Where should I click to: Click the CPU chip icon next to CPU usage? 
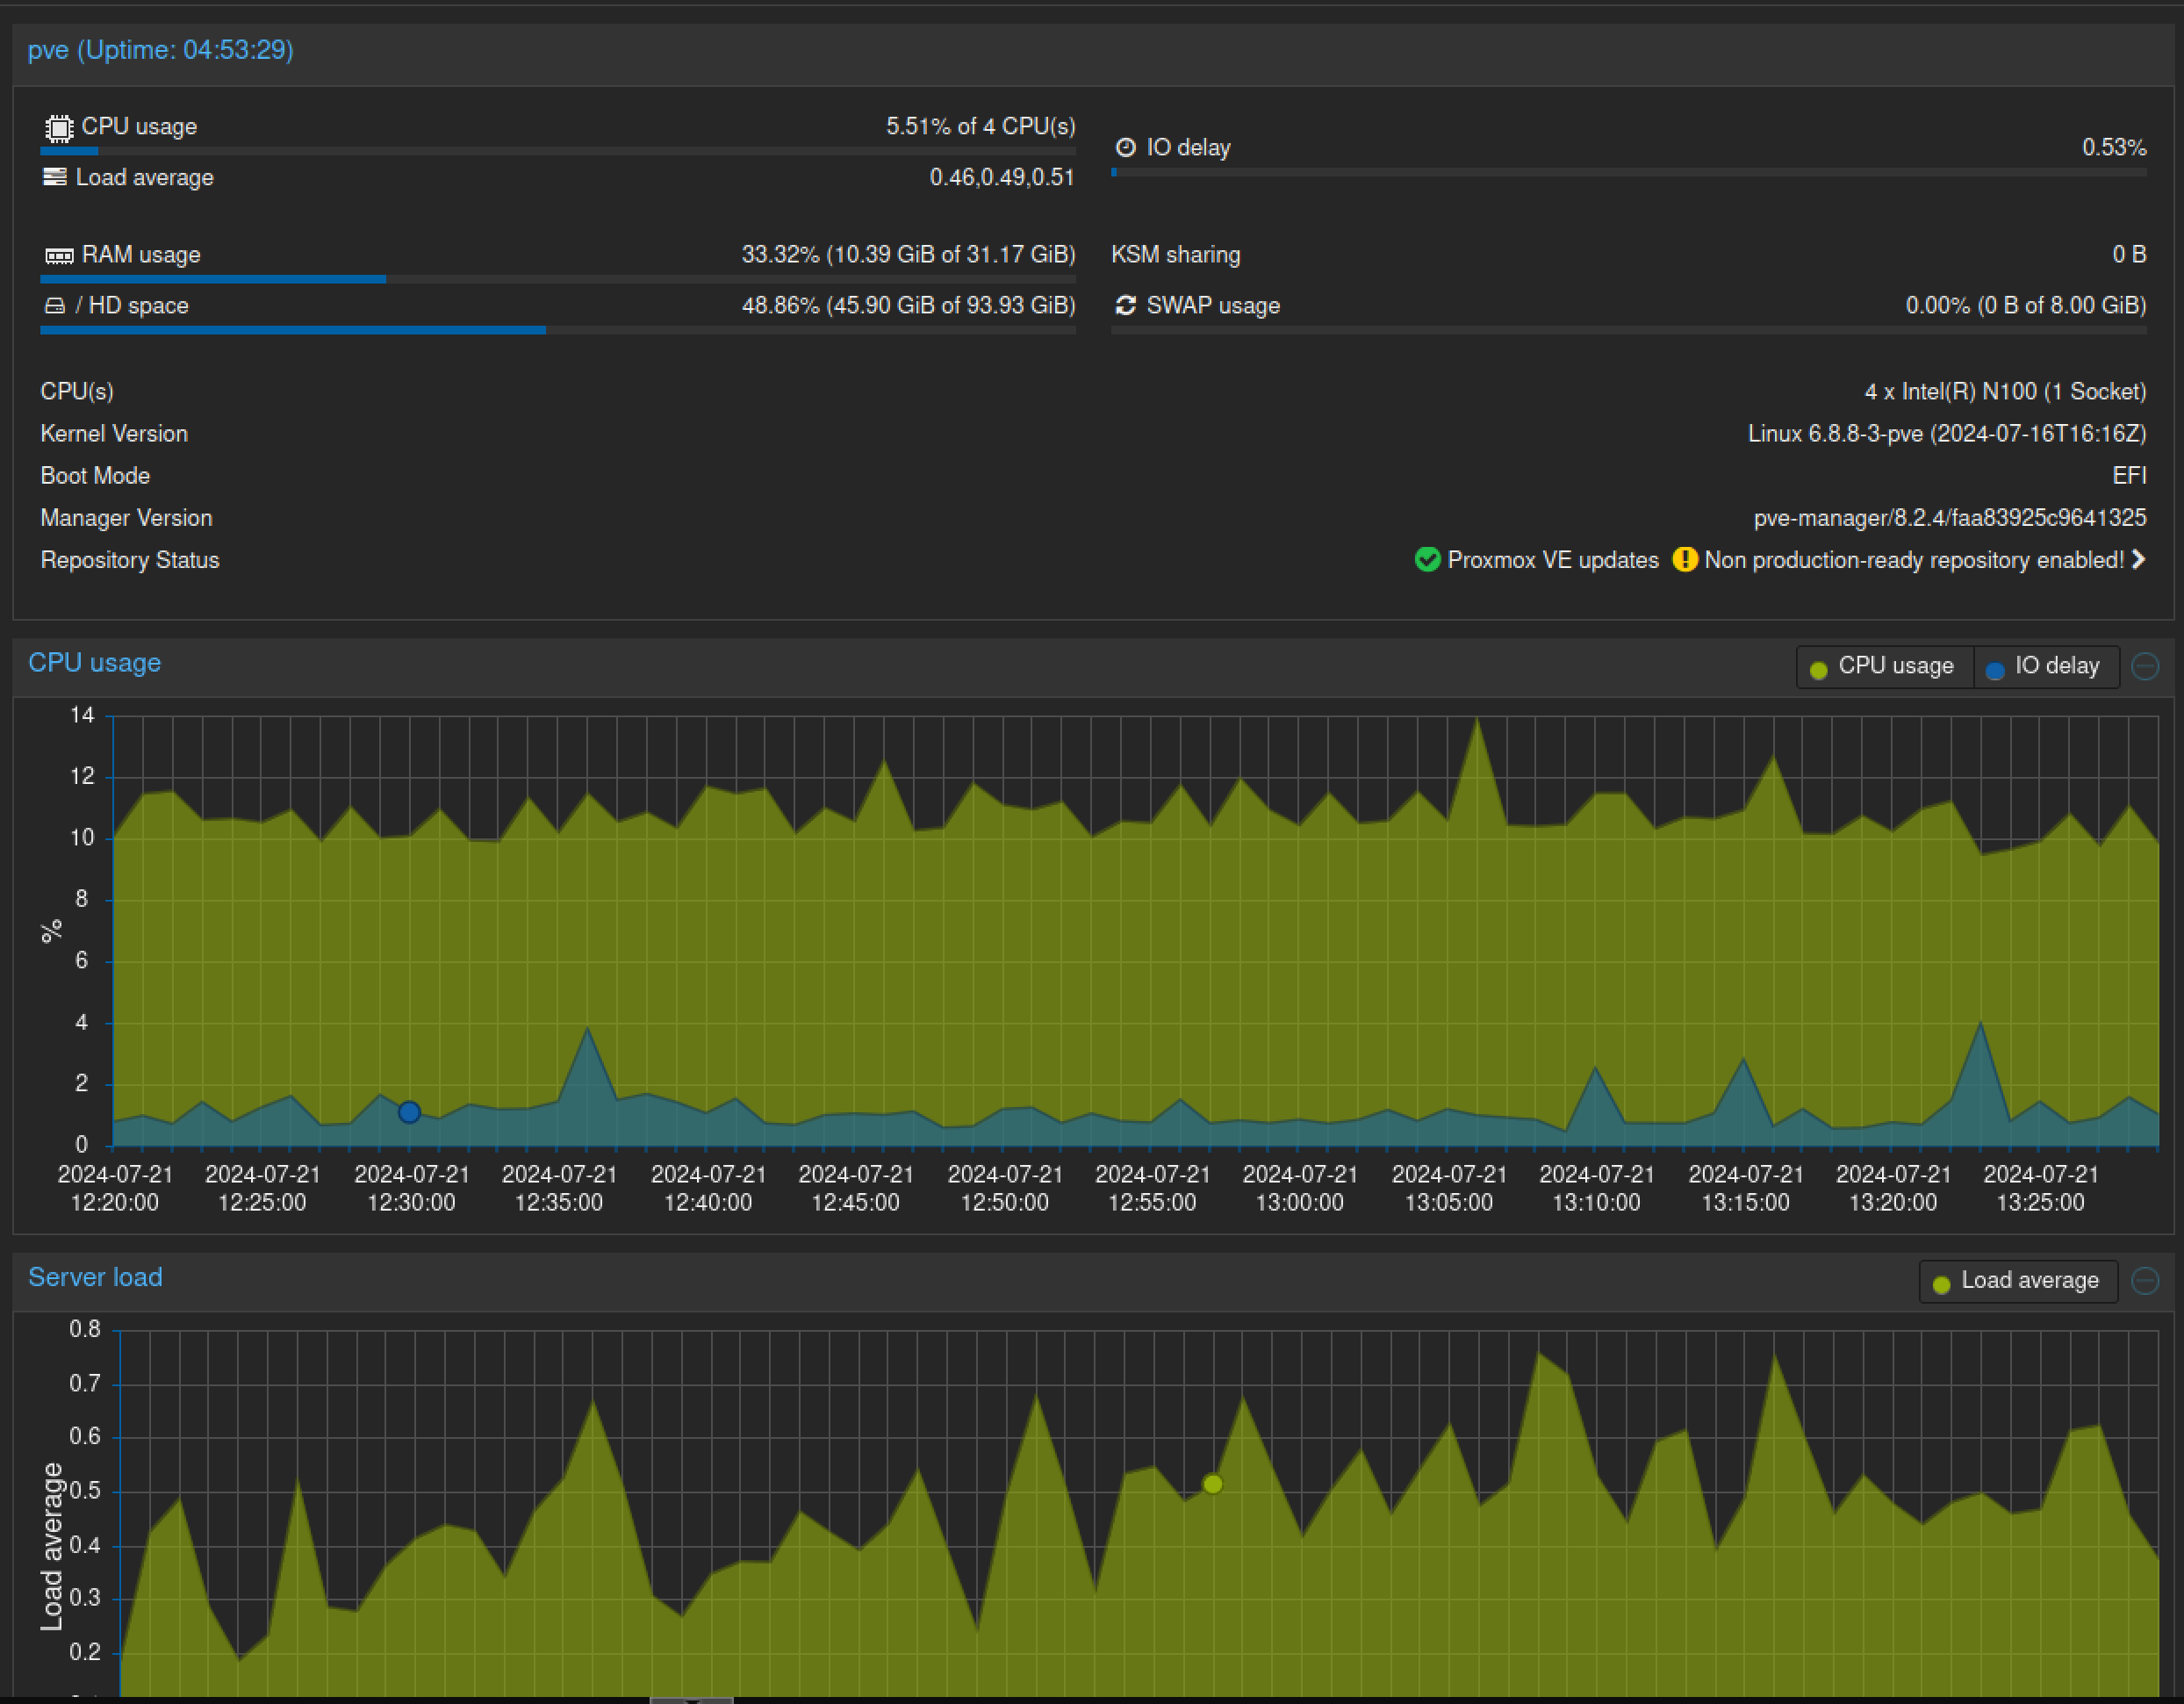(59, 128)
